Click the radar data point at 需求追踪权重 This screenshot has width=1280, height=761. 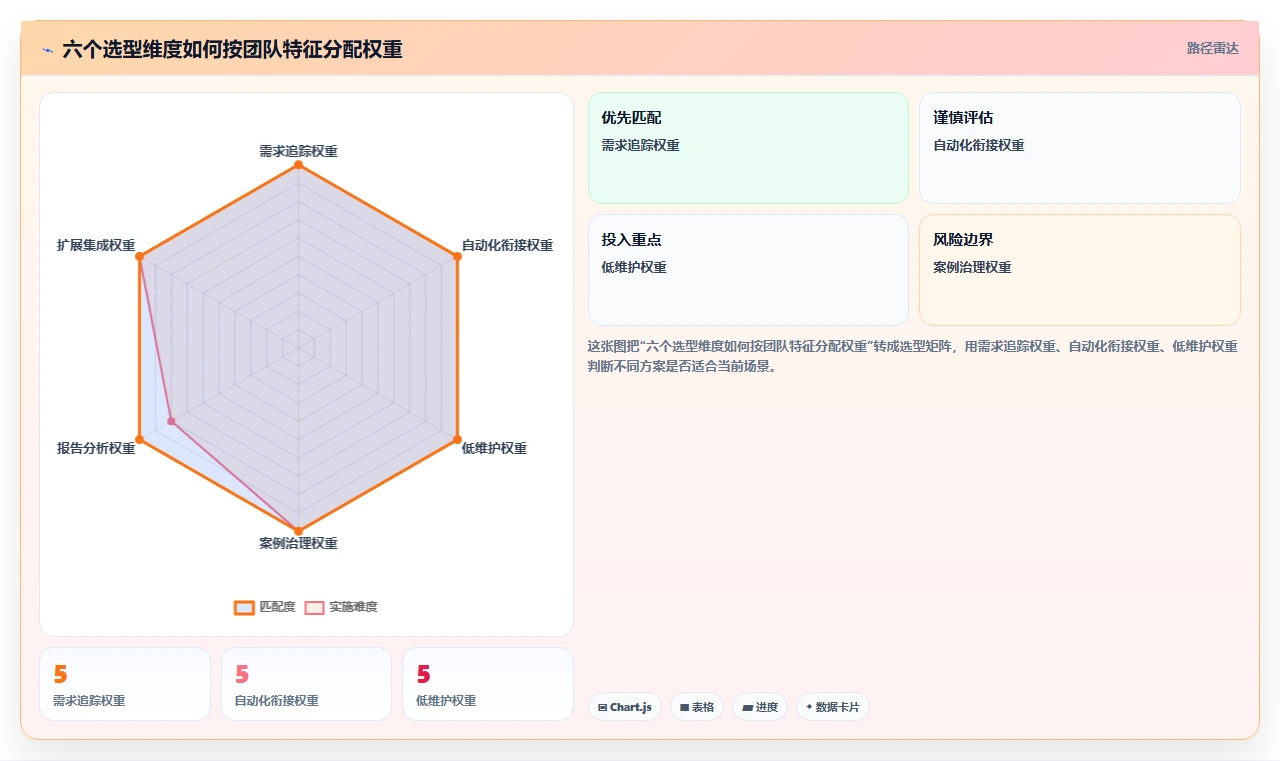[298, 166]
